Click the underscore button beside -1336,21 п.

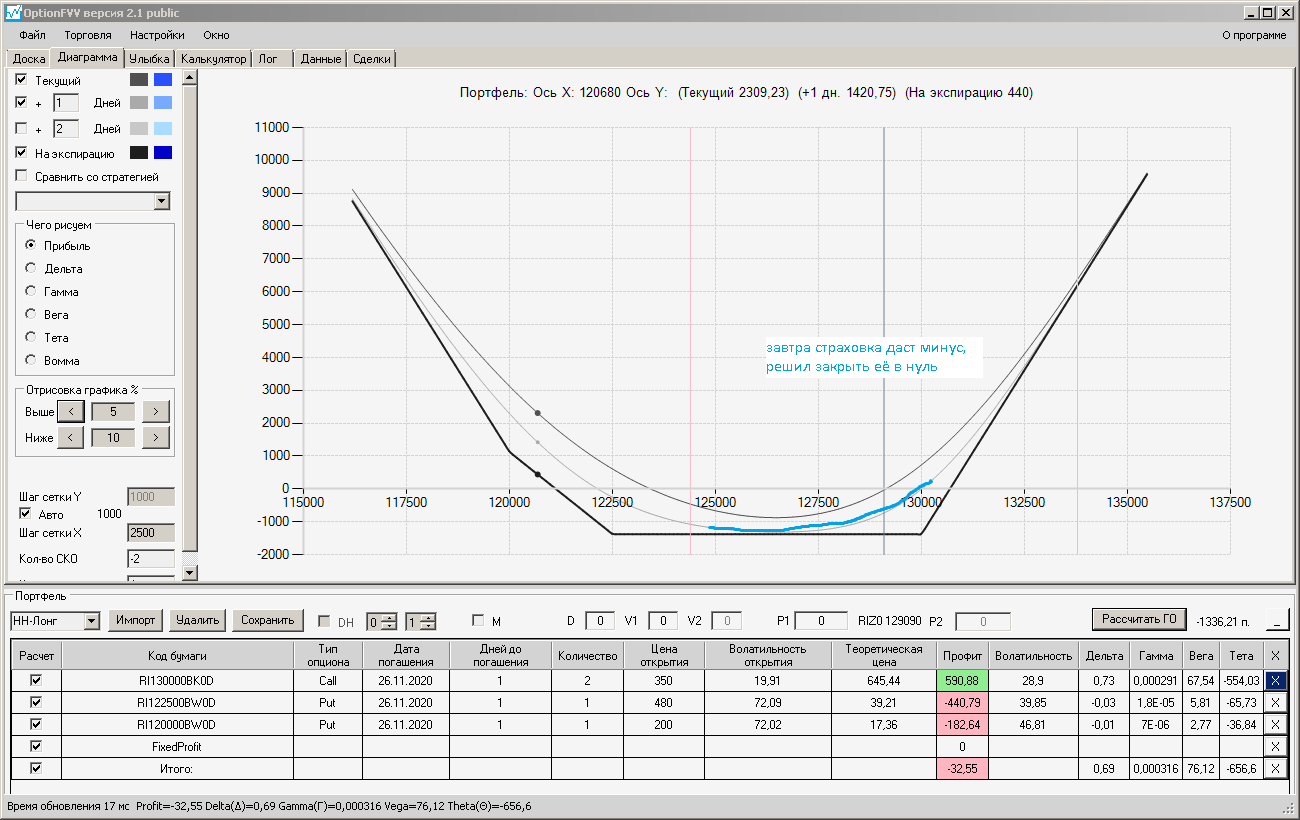coord(1277,620)
